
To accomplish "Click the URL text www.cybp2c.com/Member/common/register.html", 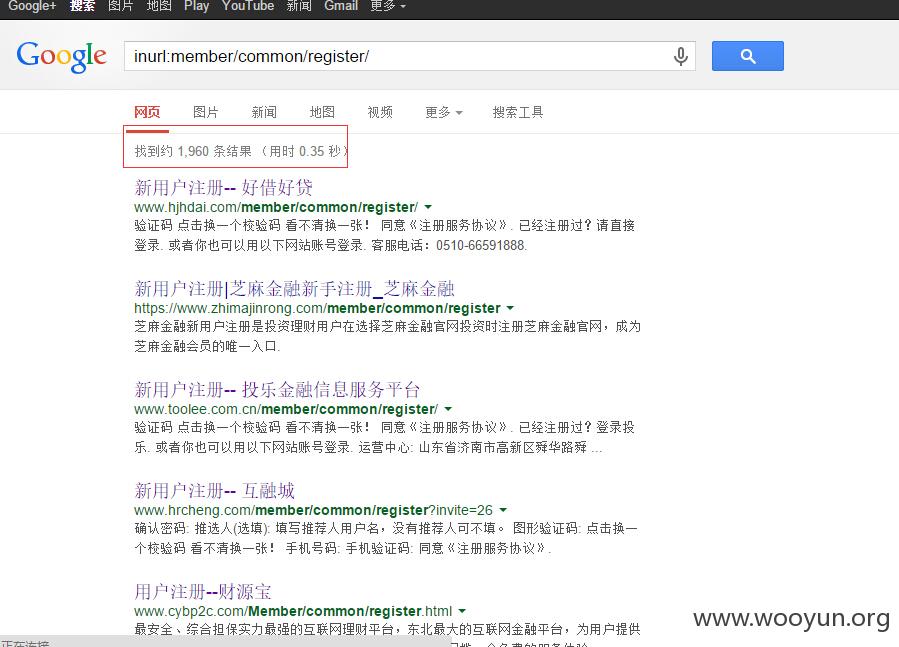I will click(293, 611).
